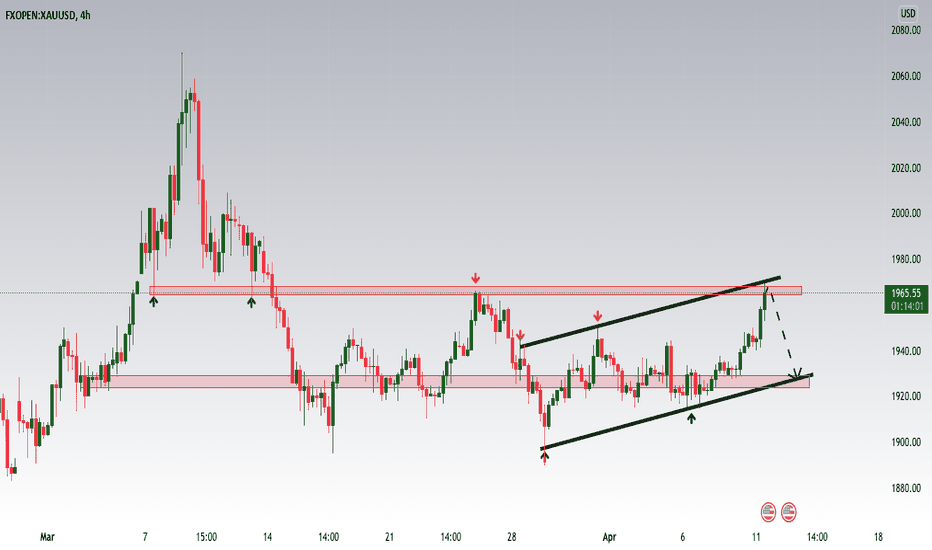Click the 14 date label on time axis
Screen dimensions: 932x550
point(267,537)
